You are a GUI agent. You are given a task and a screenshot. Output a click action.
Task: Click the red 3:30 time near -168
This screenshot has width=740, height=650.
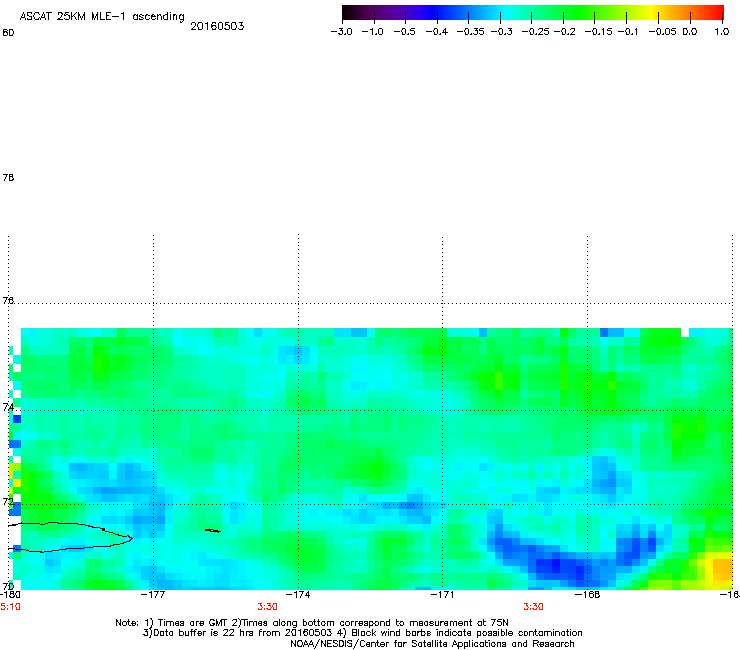tap(533, 607)
